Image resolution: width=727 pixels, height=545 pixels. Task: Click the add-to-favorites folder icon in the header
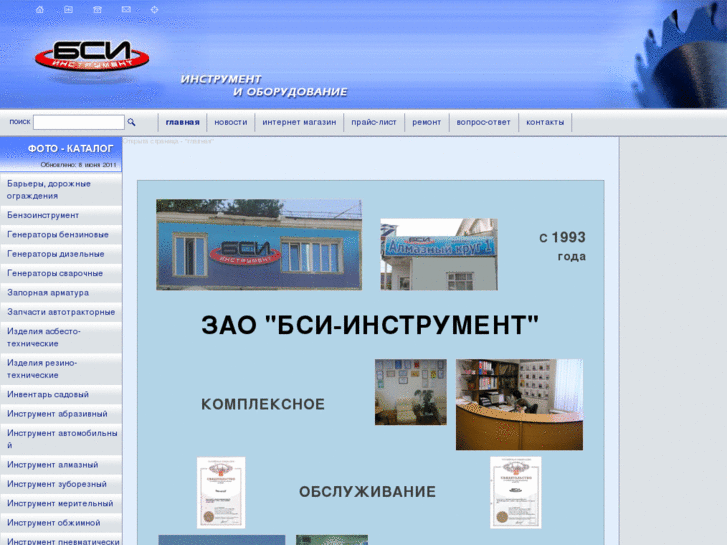68,9
